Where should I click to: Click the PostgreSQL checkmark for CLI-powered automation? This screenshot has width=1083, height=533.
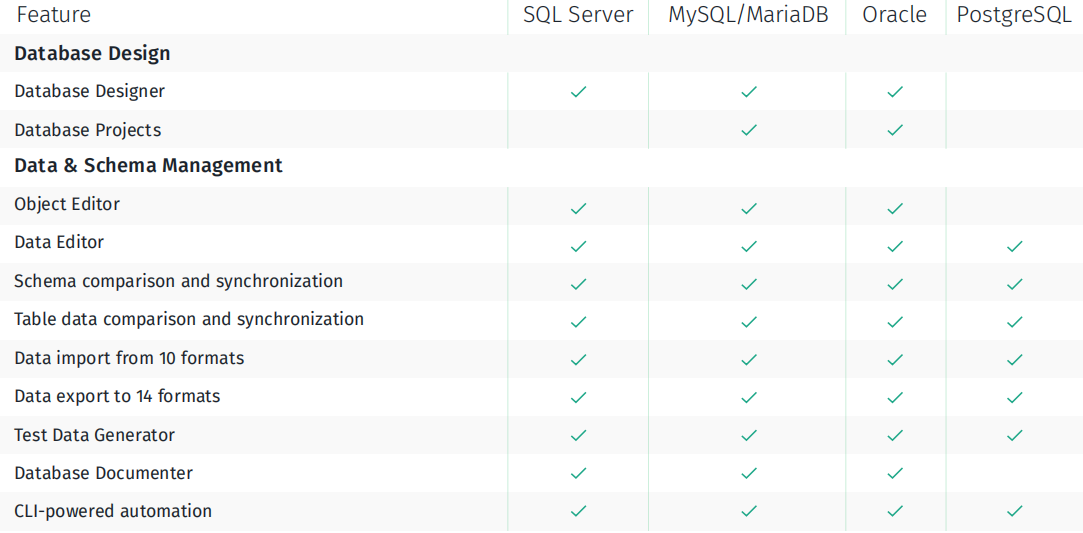pos(1014,511)
